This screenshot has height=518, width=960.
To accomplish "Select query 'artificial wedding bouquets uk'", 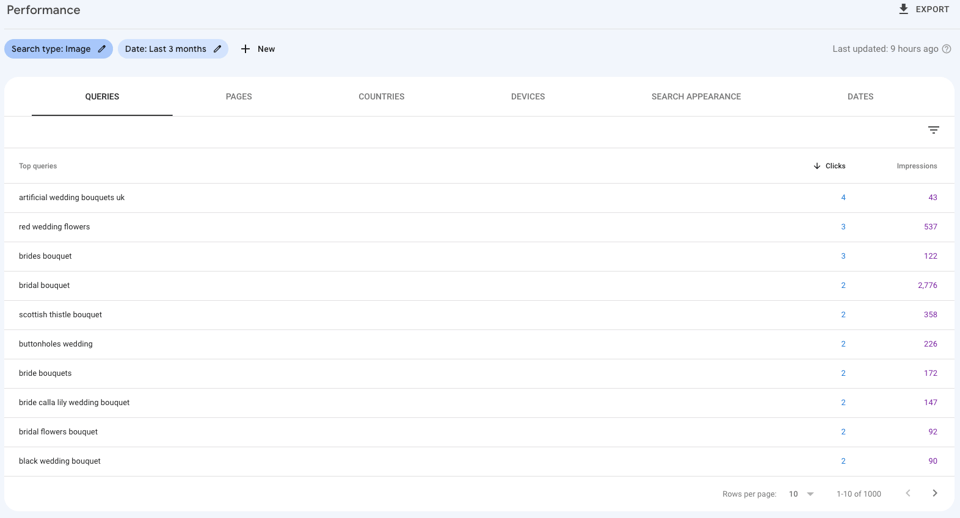I will pyautogui.click(x=72, y=198).
